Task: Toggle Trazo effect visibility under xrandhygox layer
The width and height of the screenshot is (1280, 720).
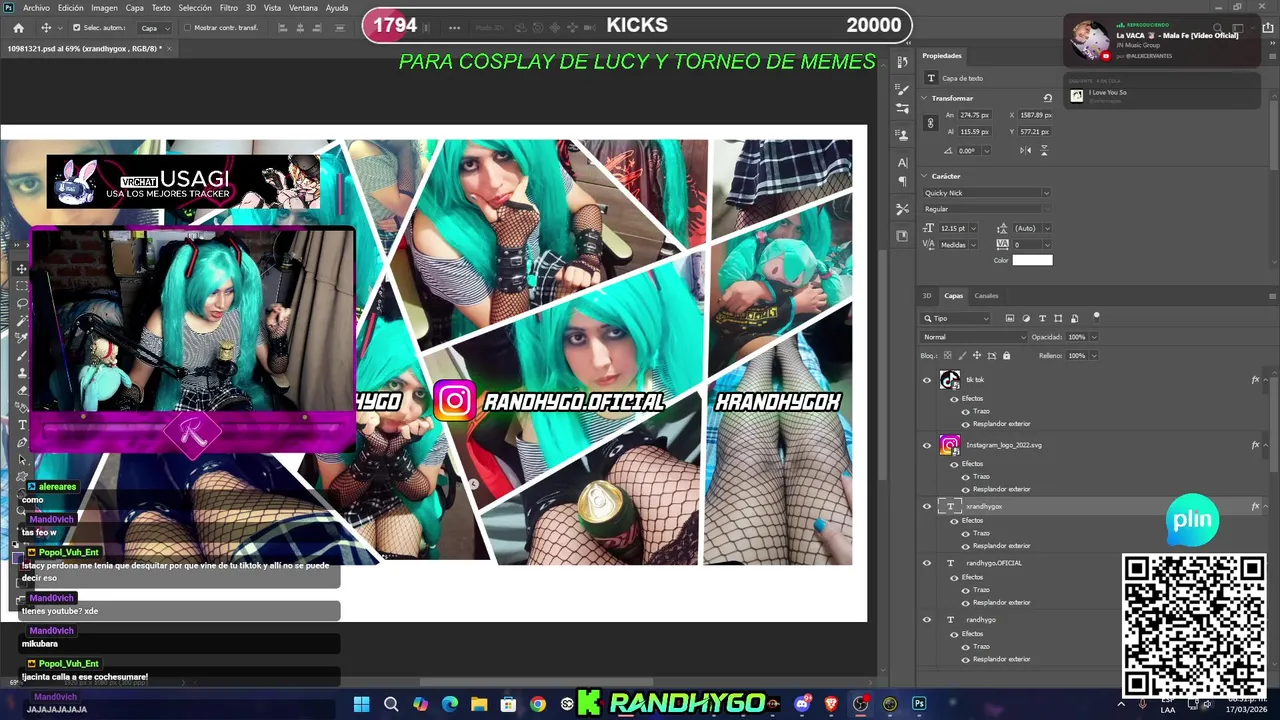Action: [966, 533]
